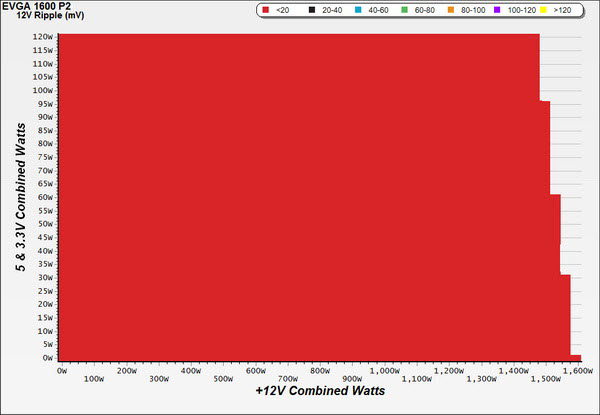Screen dimensions: 600x415
Task: Click the 1,400w x-axis label
Action: click(514, 371)
